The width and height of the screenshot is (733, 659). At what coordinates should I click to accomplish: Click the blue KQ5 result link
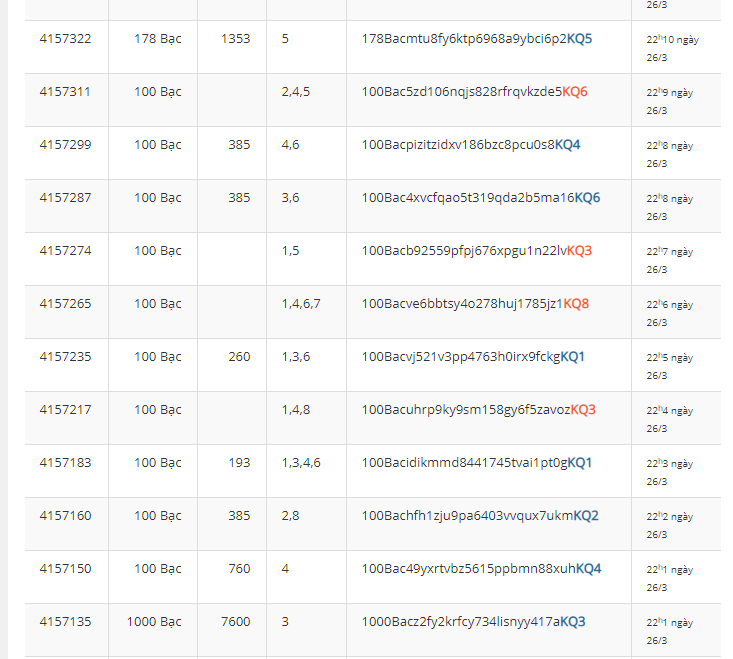pos(580,39)
